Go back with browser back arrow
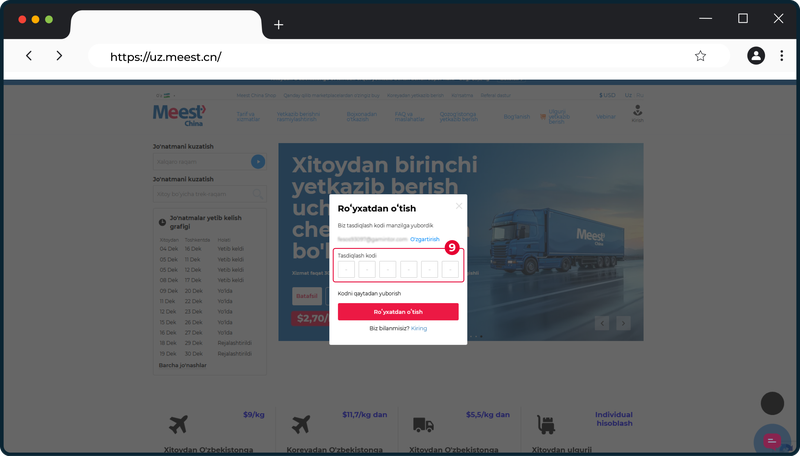This screenshot has width=800, height=456. [x=29, y=56]
